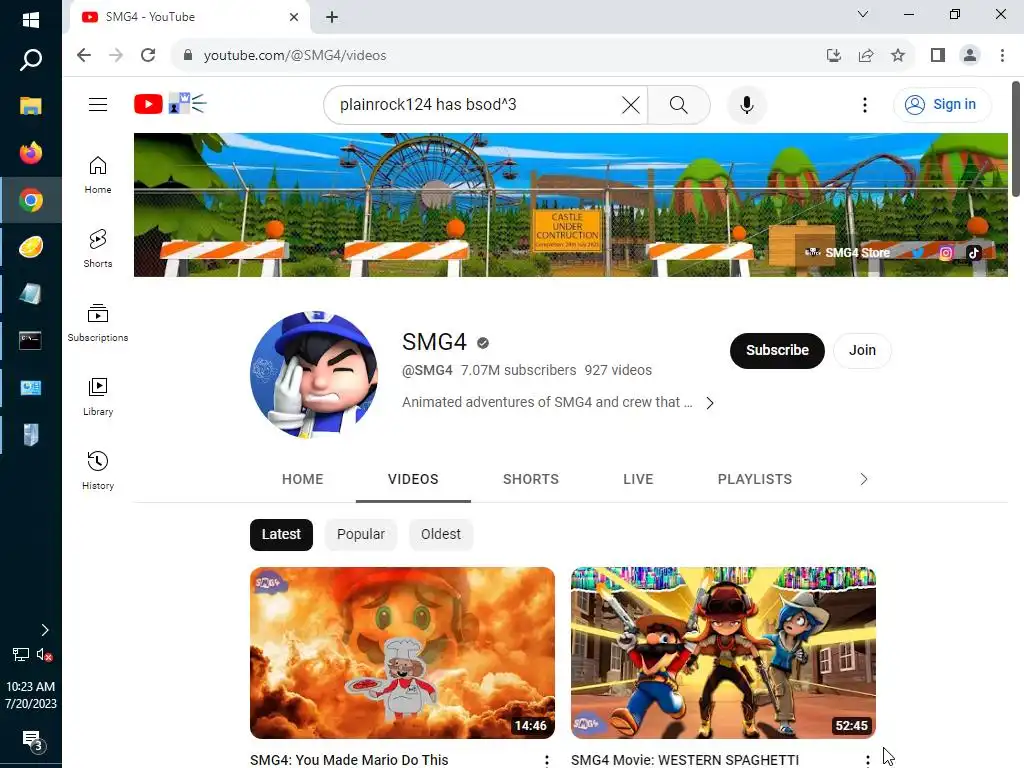Click browser forward arrow
Image resolution: width=1024 pixels, height=768 pixels.
point(116,56)
